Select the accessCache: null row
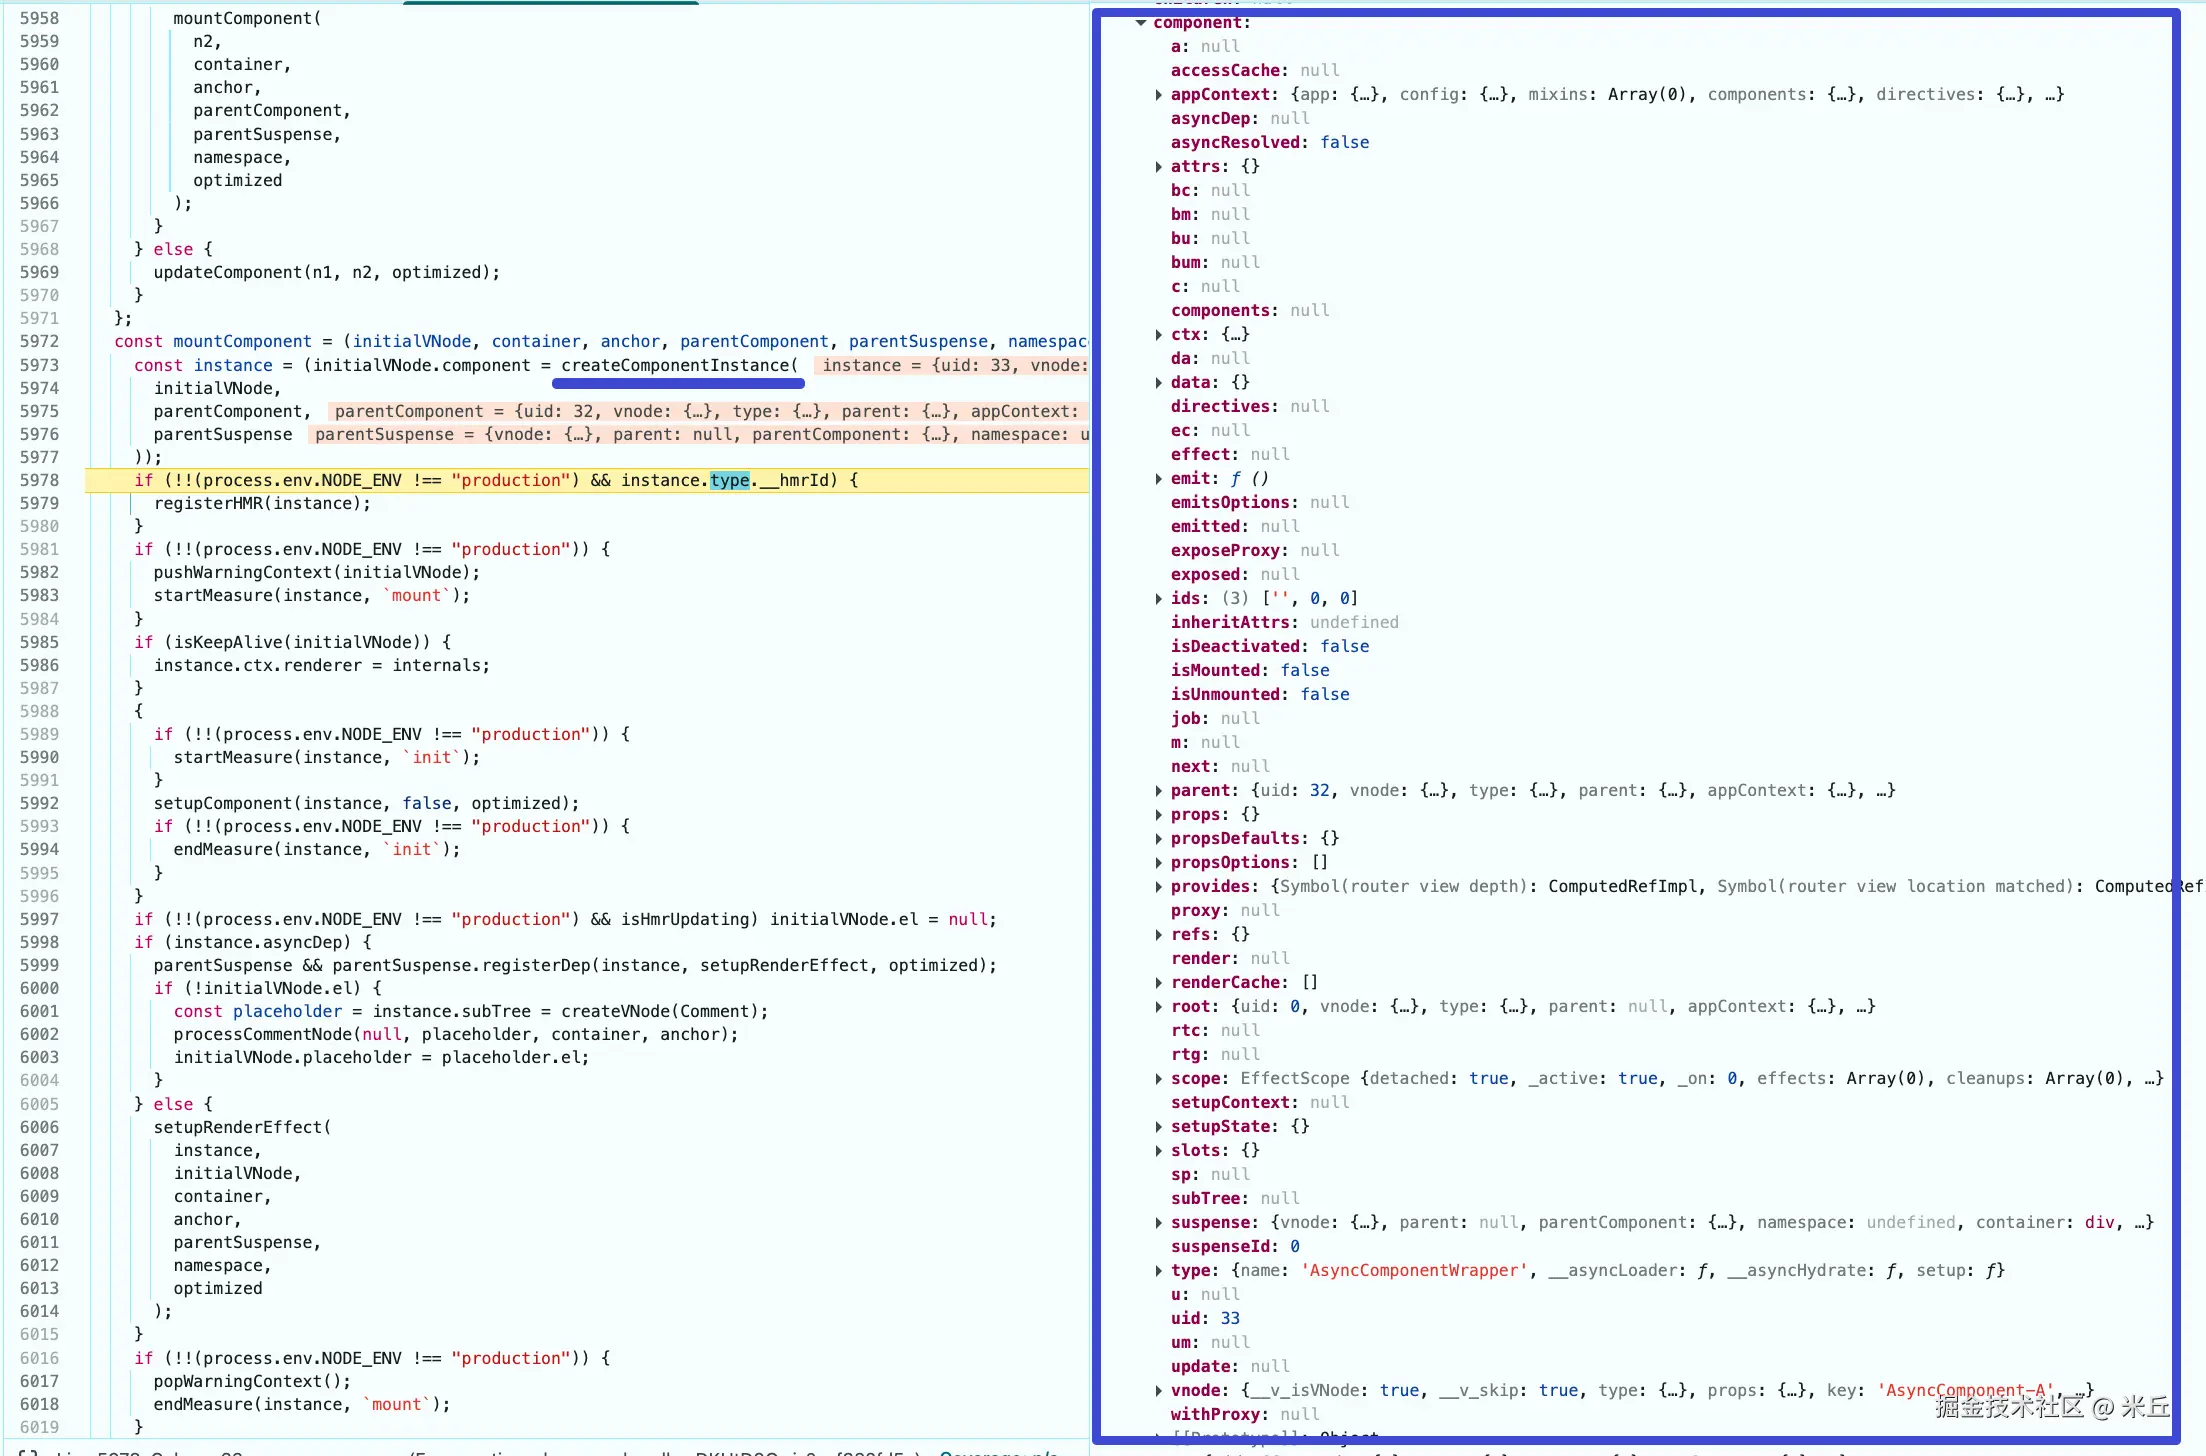 1255,71
